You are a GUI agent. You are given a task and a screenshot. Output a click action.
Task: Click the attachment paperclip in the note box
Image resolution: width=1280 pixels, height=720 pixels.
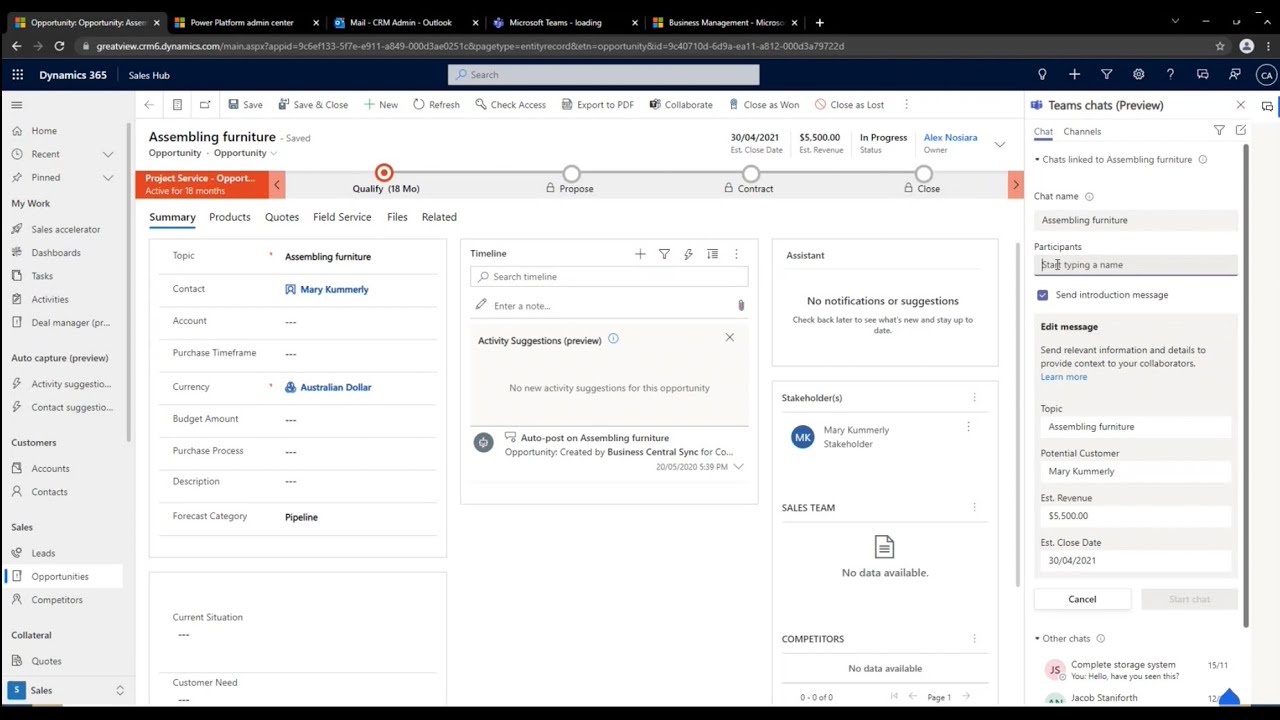[x=741, y=306]
